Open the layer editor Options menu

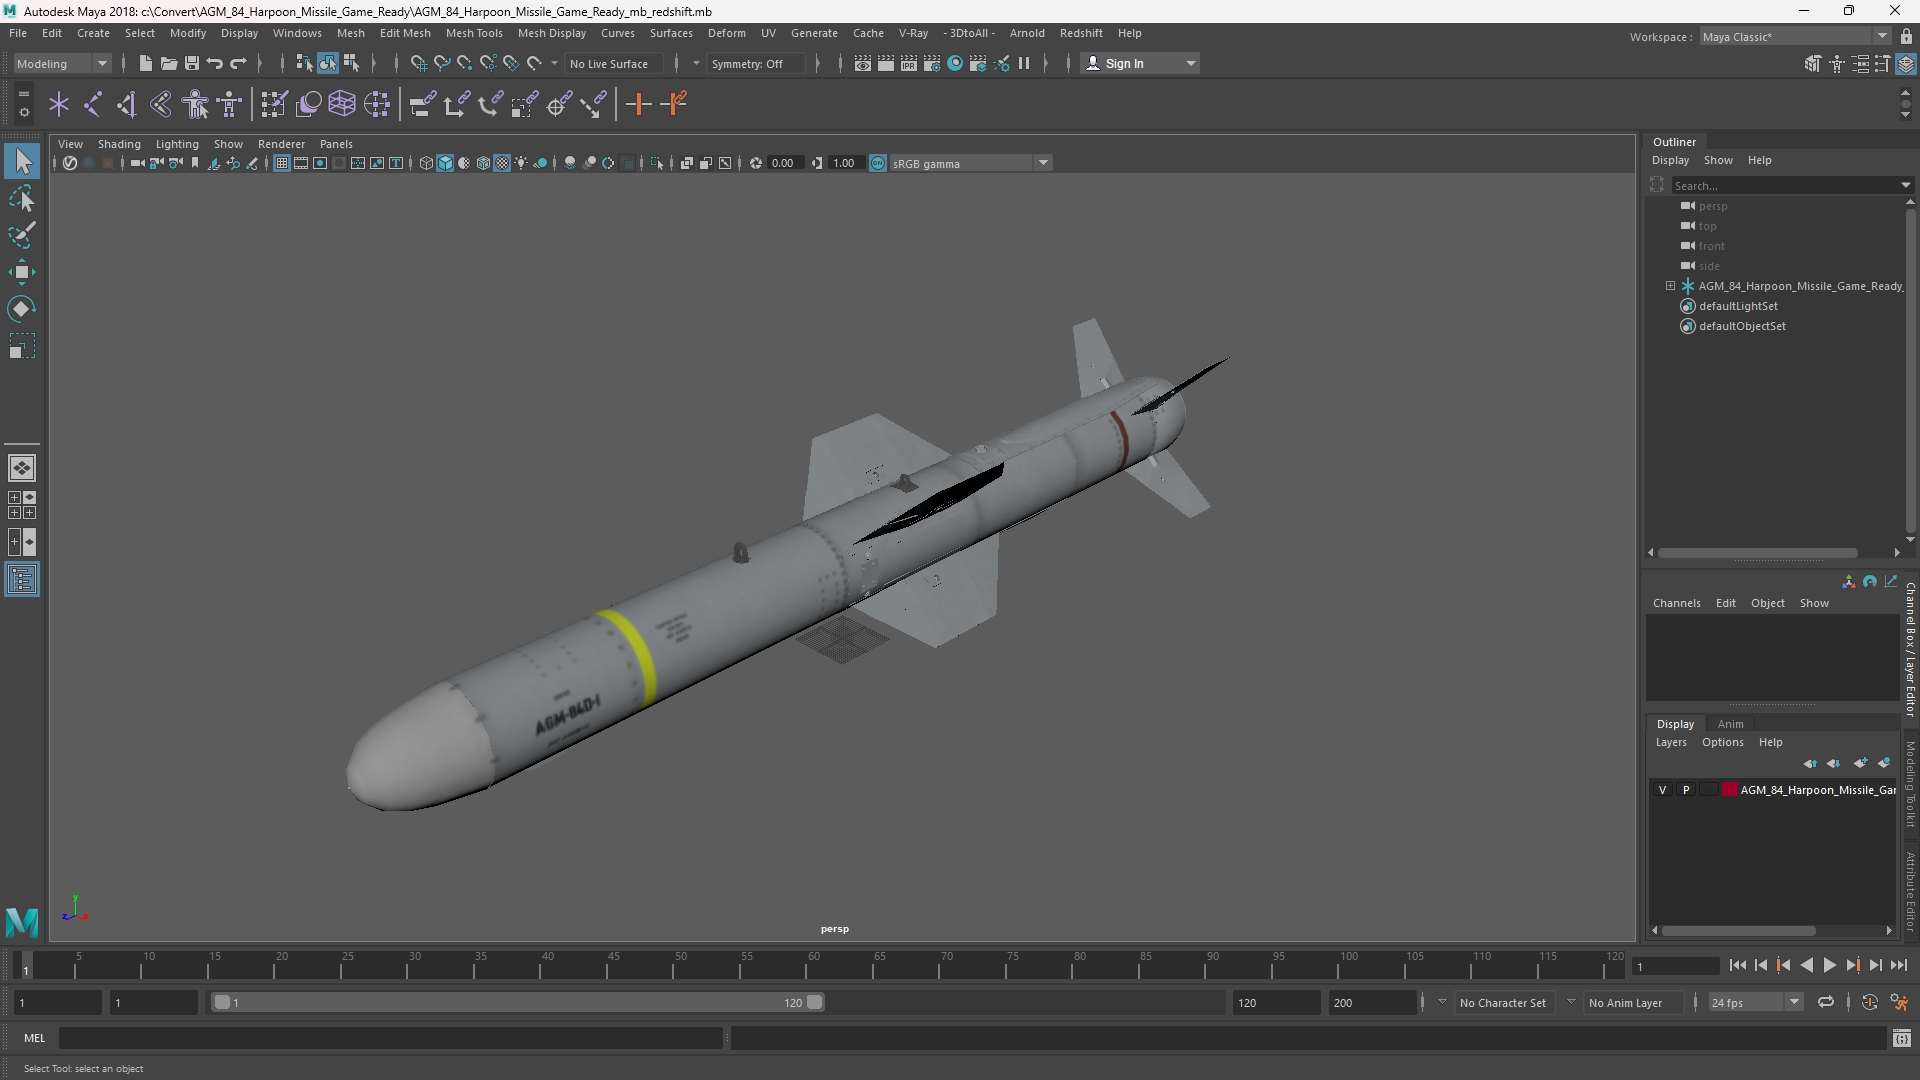1722,742
